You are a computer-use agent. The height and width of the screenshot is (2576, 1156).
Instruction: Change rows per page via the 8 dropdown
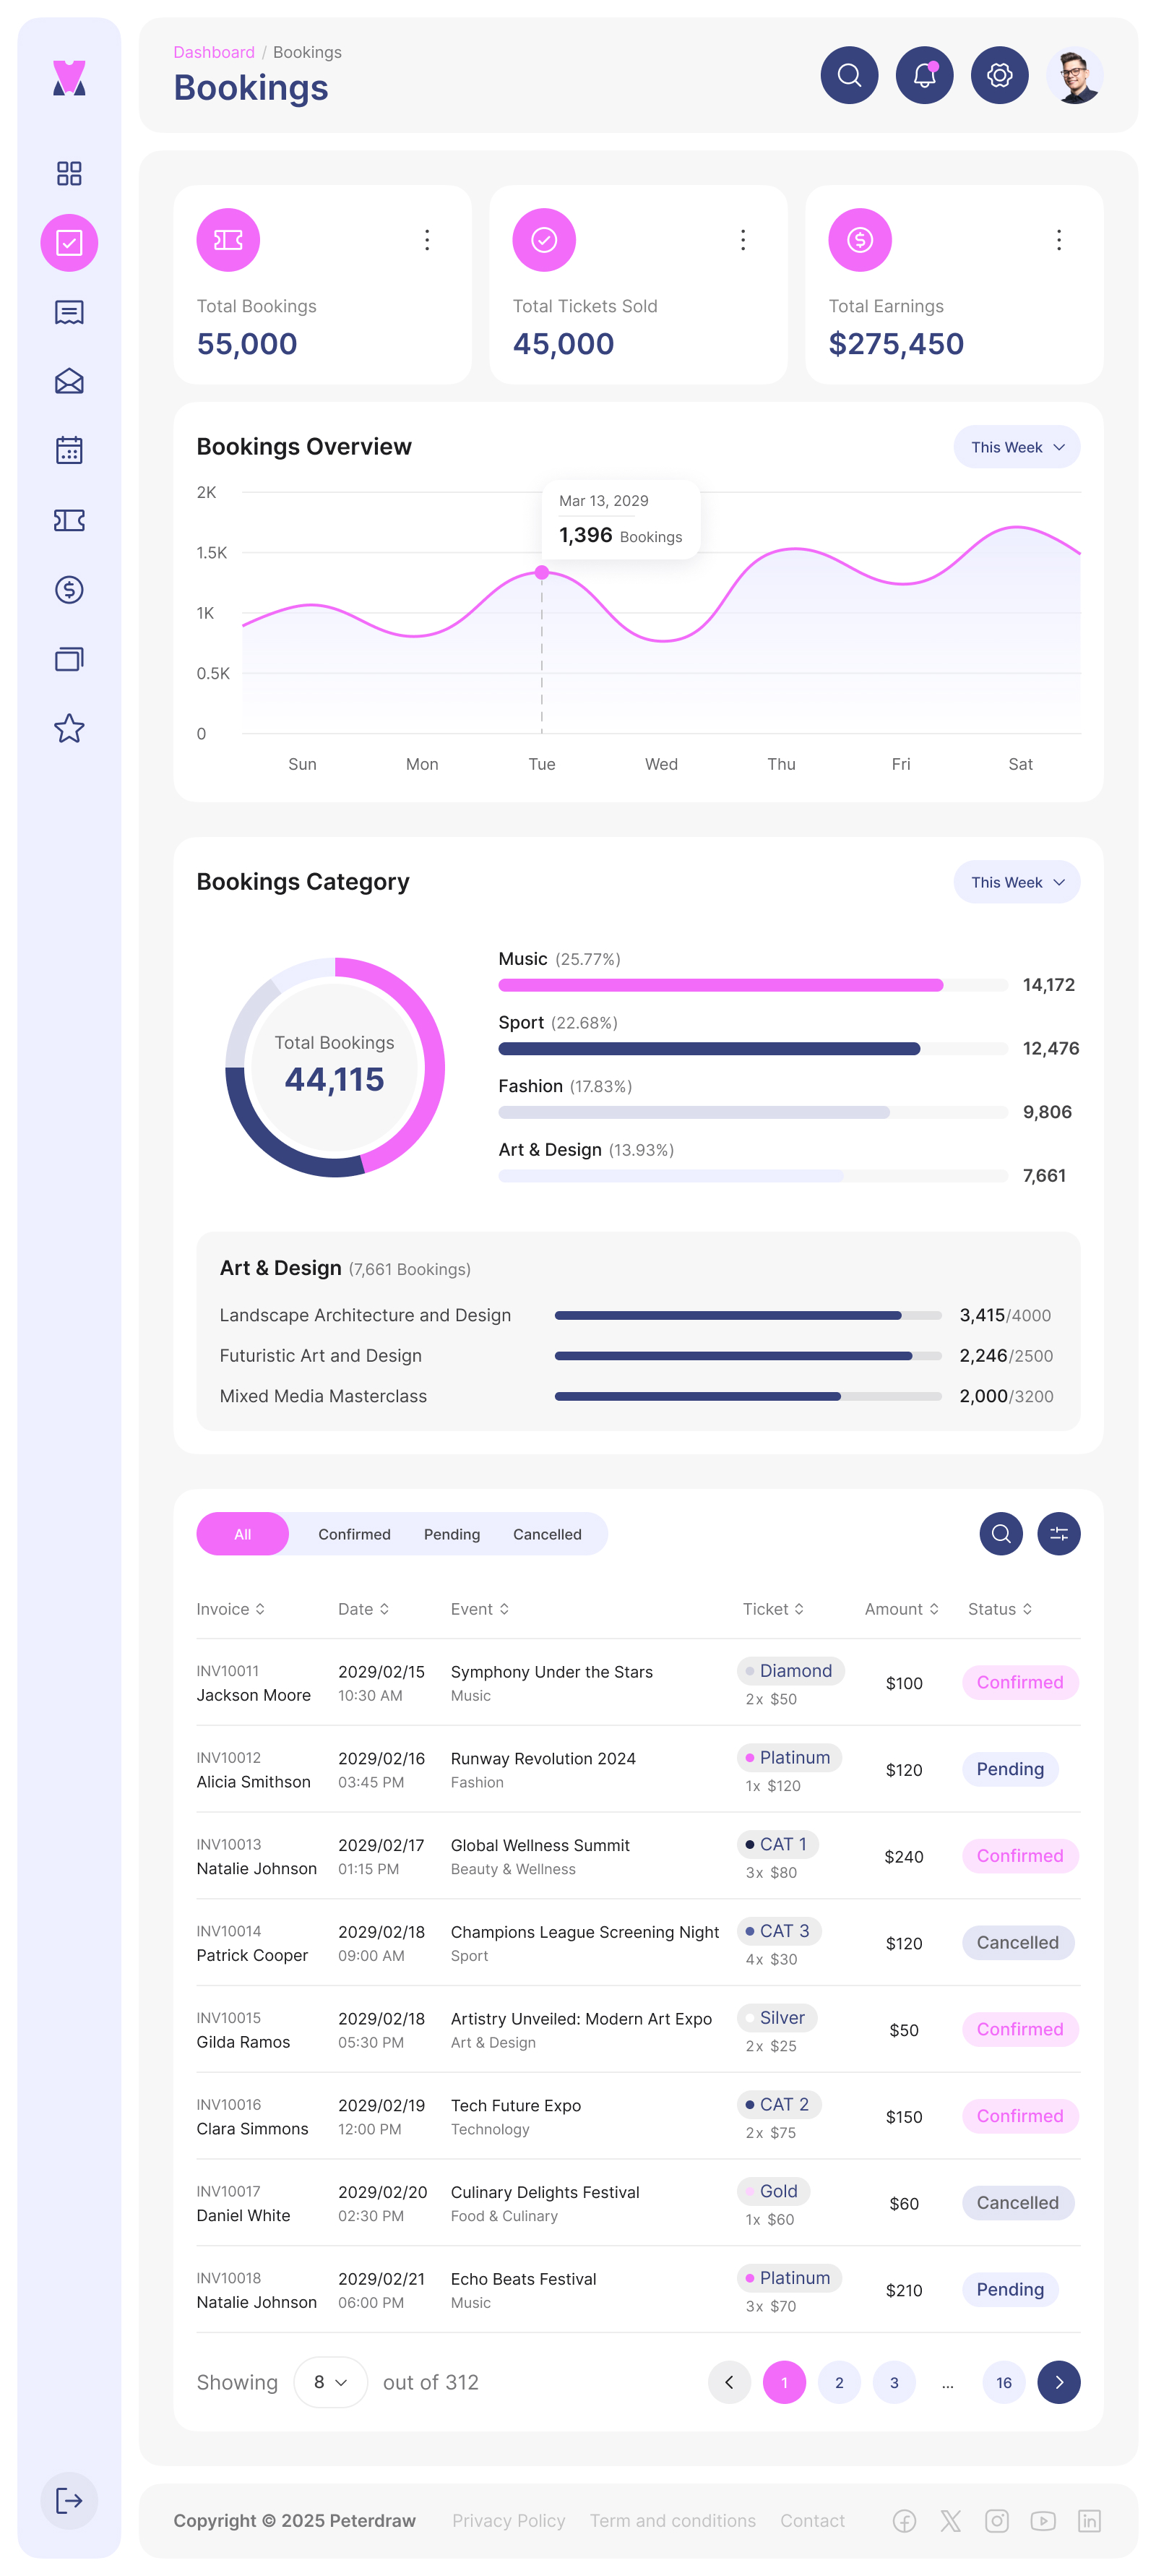coord(330,2383)
